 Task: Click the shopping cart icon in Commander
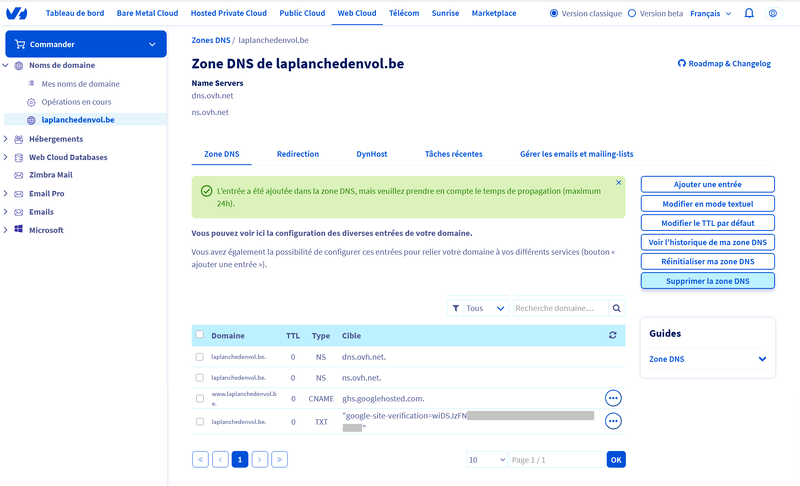[20, 44]
